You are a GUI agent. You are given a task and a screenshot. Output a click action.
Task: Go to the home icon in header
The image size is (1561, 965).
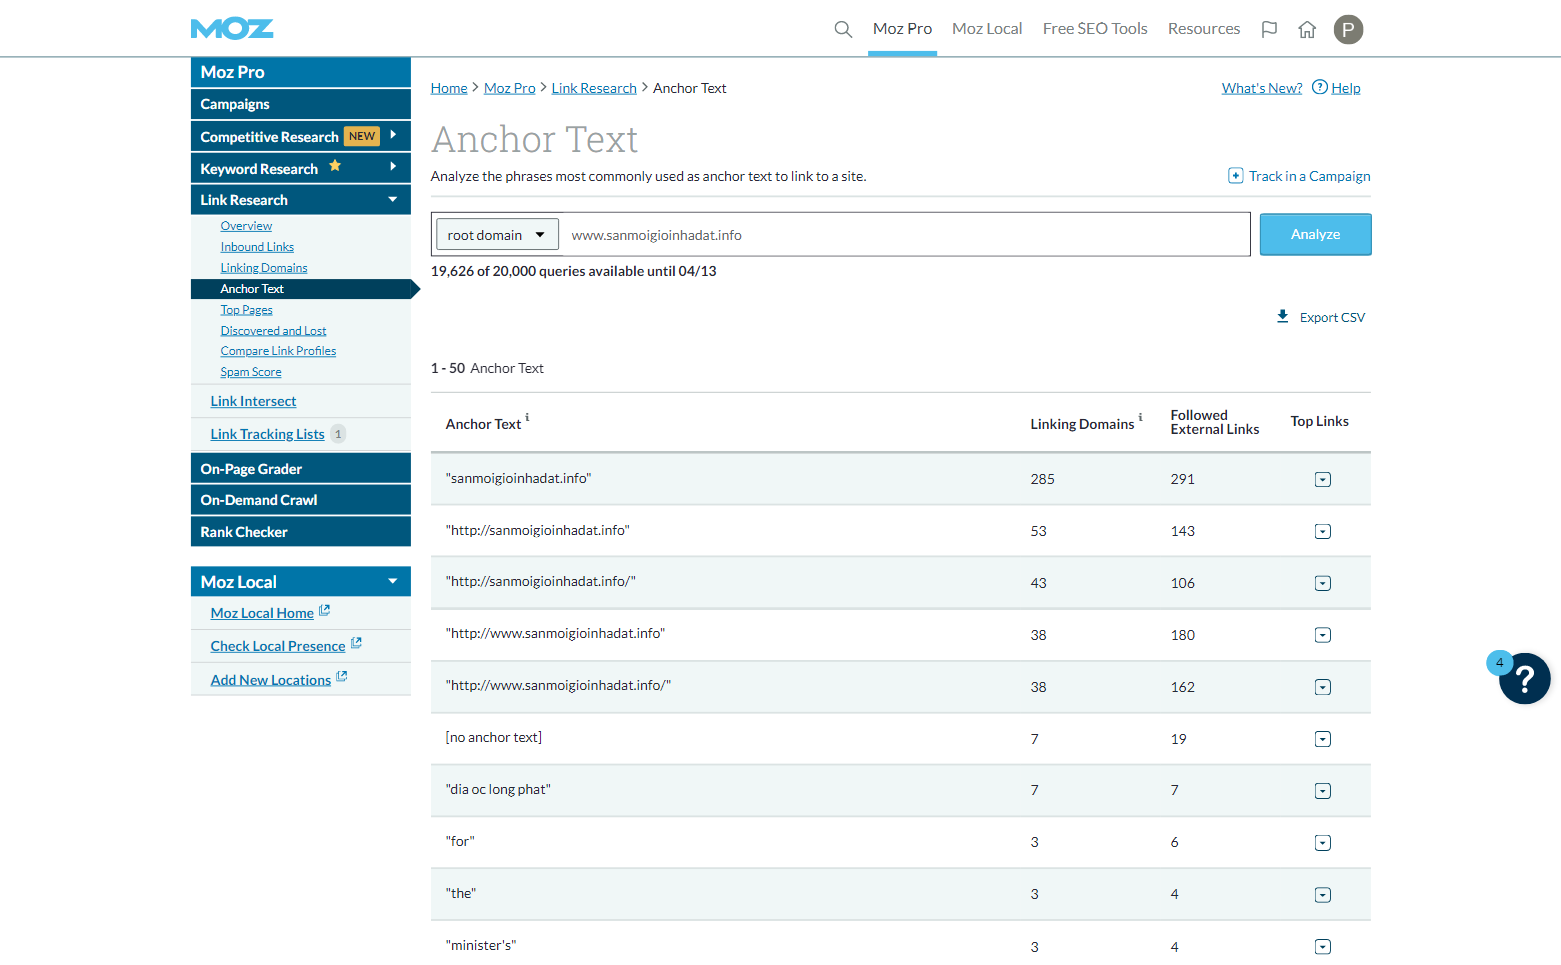point(1307,29)
